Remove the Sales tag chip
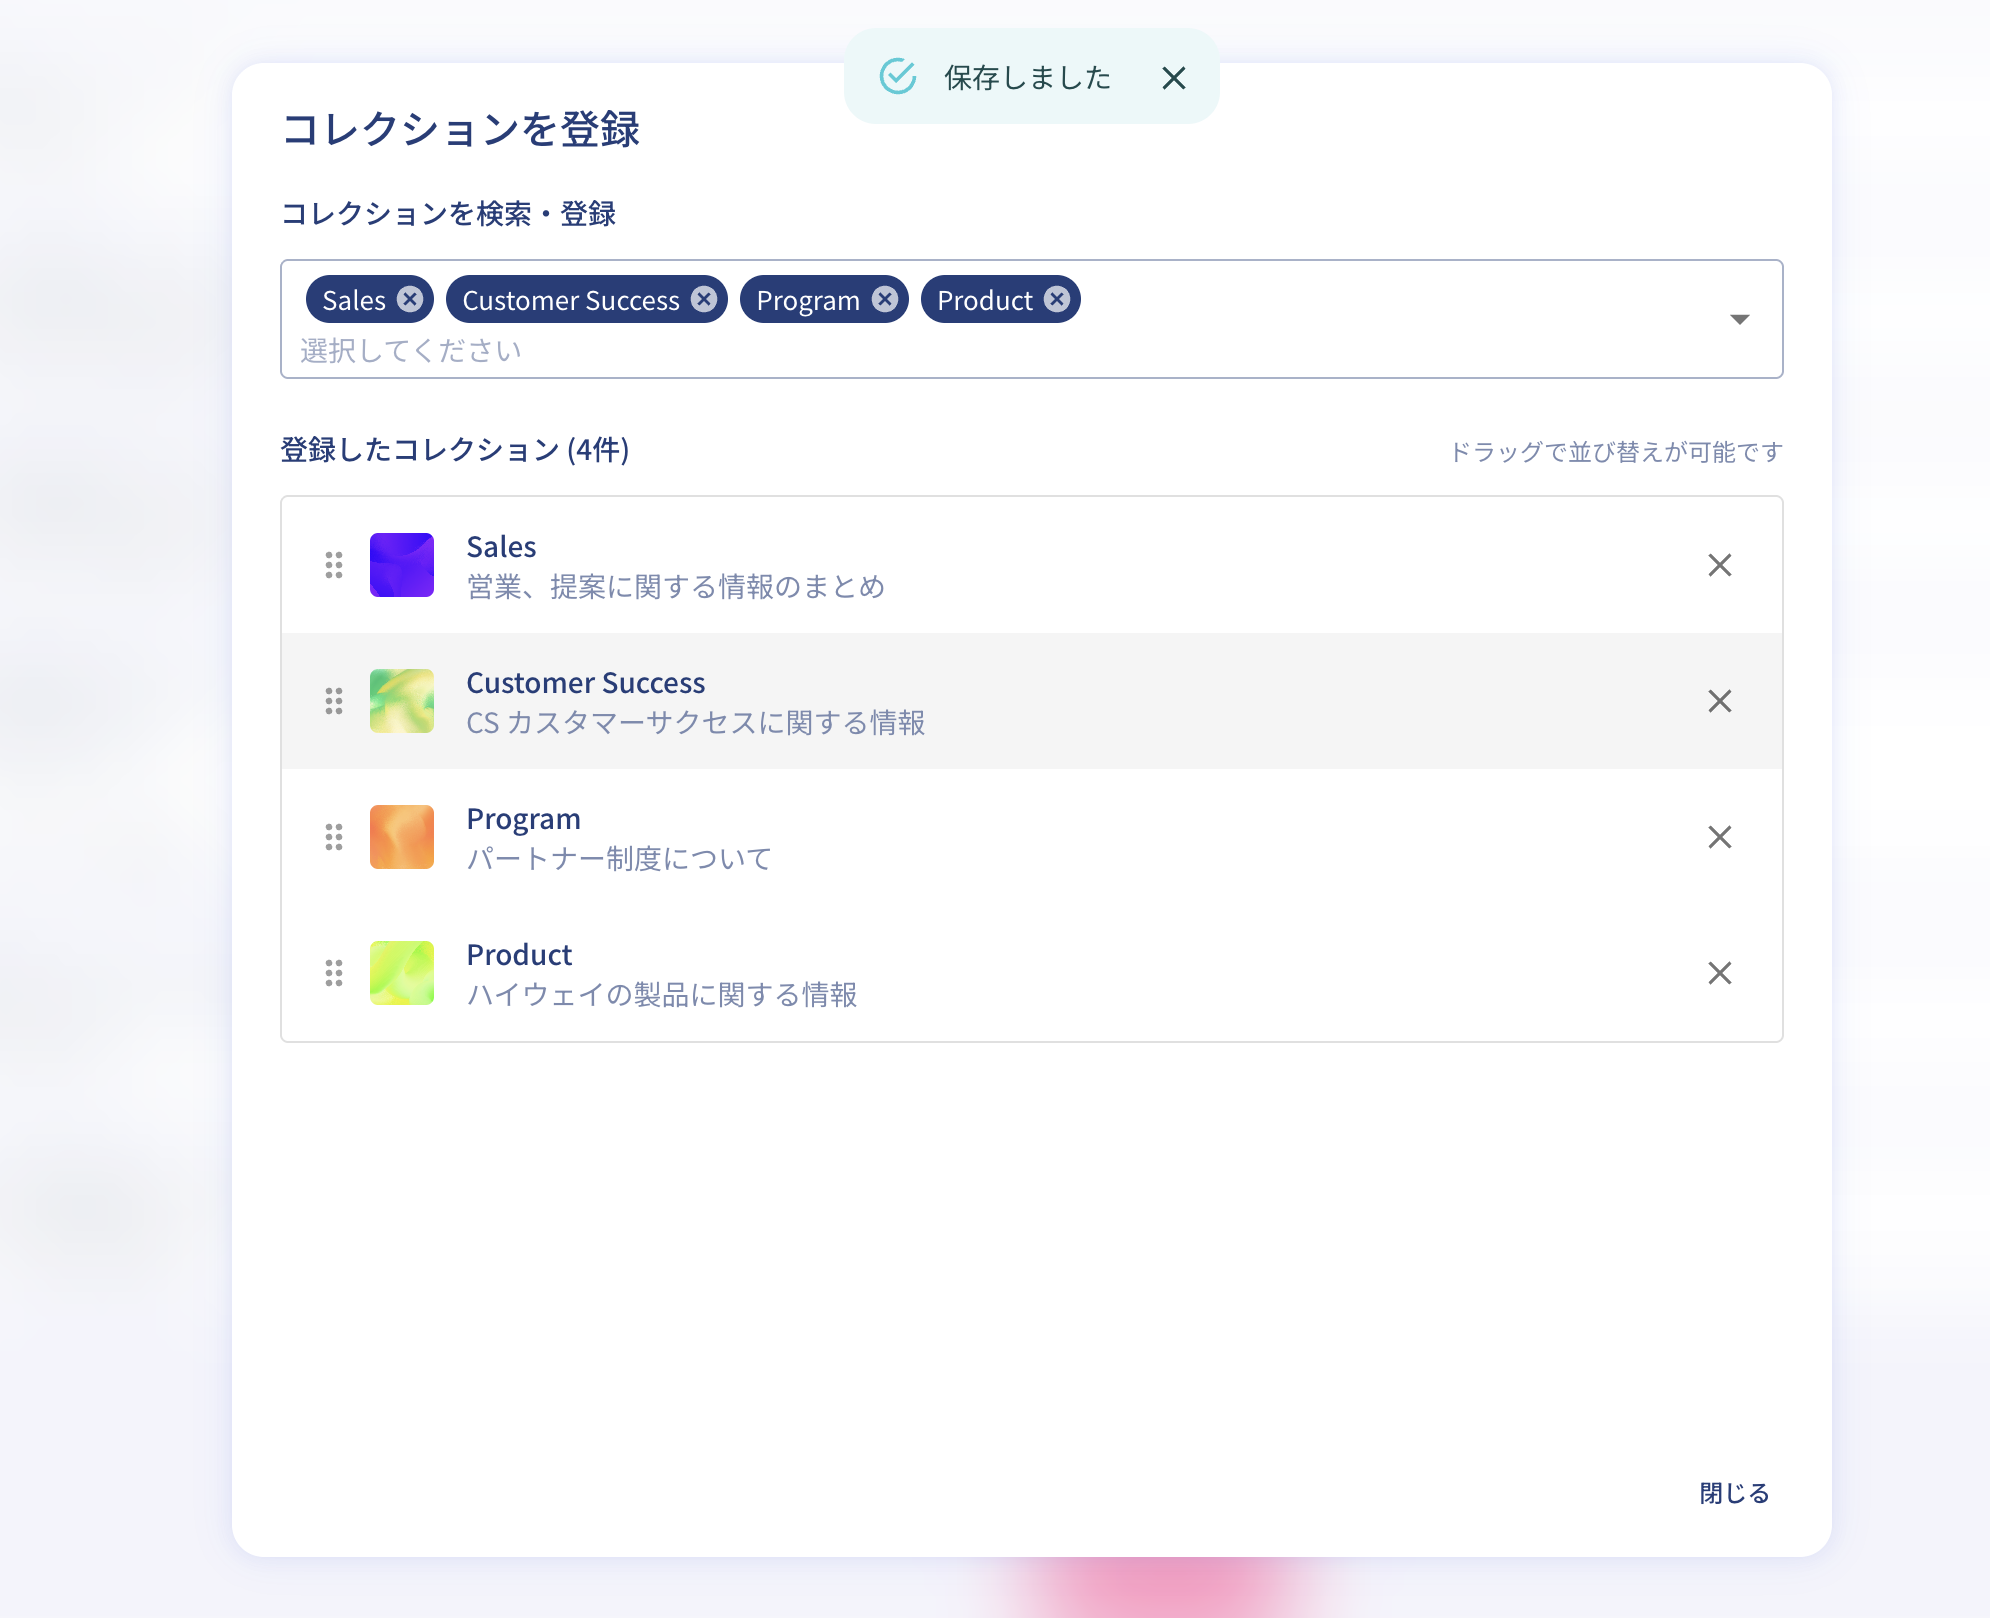Image resolution: width=1990 pixels, height=1618 pixels. (410, 299)
